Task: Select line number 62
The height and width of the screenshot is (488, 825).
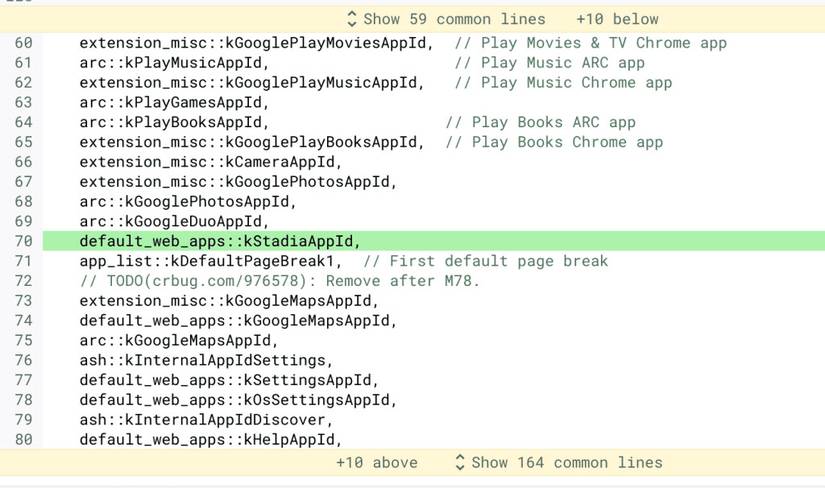Action: (23, 83)
